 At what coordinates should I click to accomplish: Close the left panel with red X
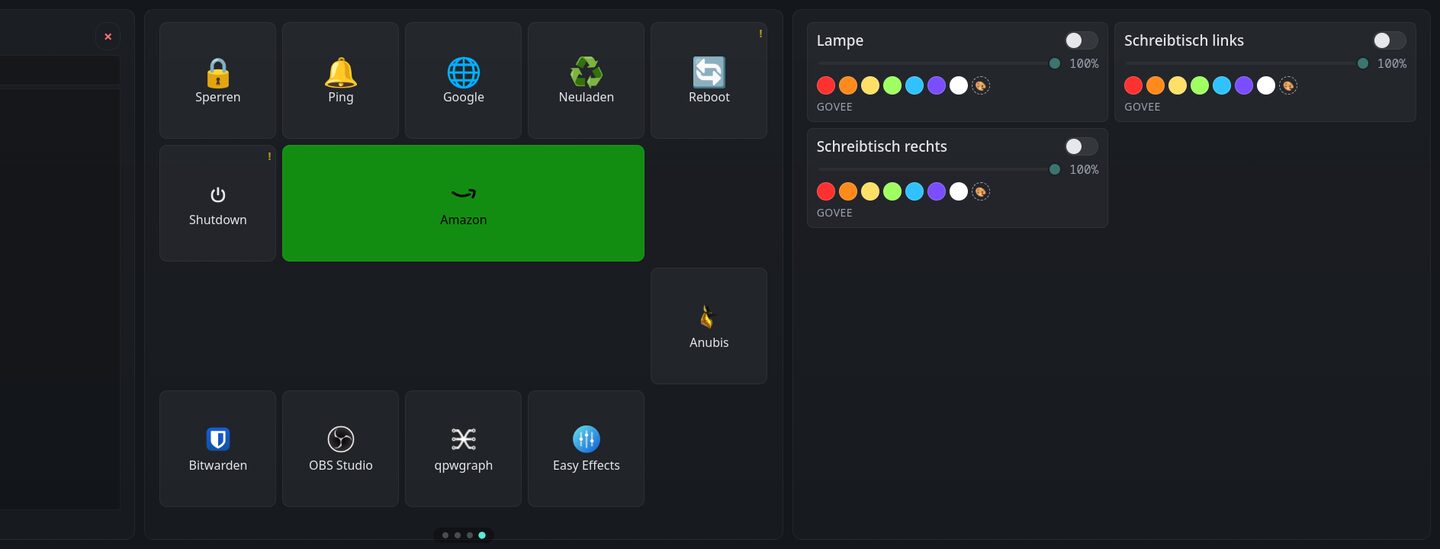coord(108,36)
